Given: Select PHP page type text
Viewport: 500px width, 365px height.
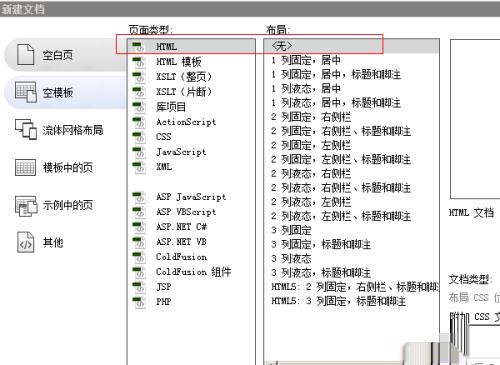Looking at the screenshot, I should tap(164, 302).
